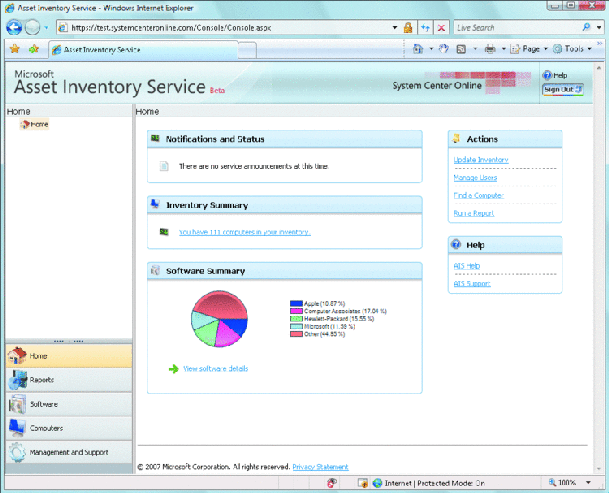The image size is (609, 493).
Task: Click the Inventory Summary computer icon
Action: tap(155, 204)
